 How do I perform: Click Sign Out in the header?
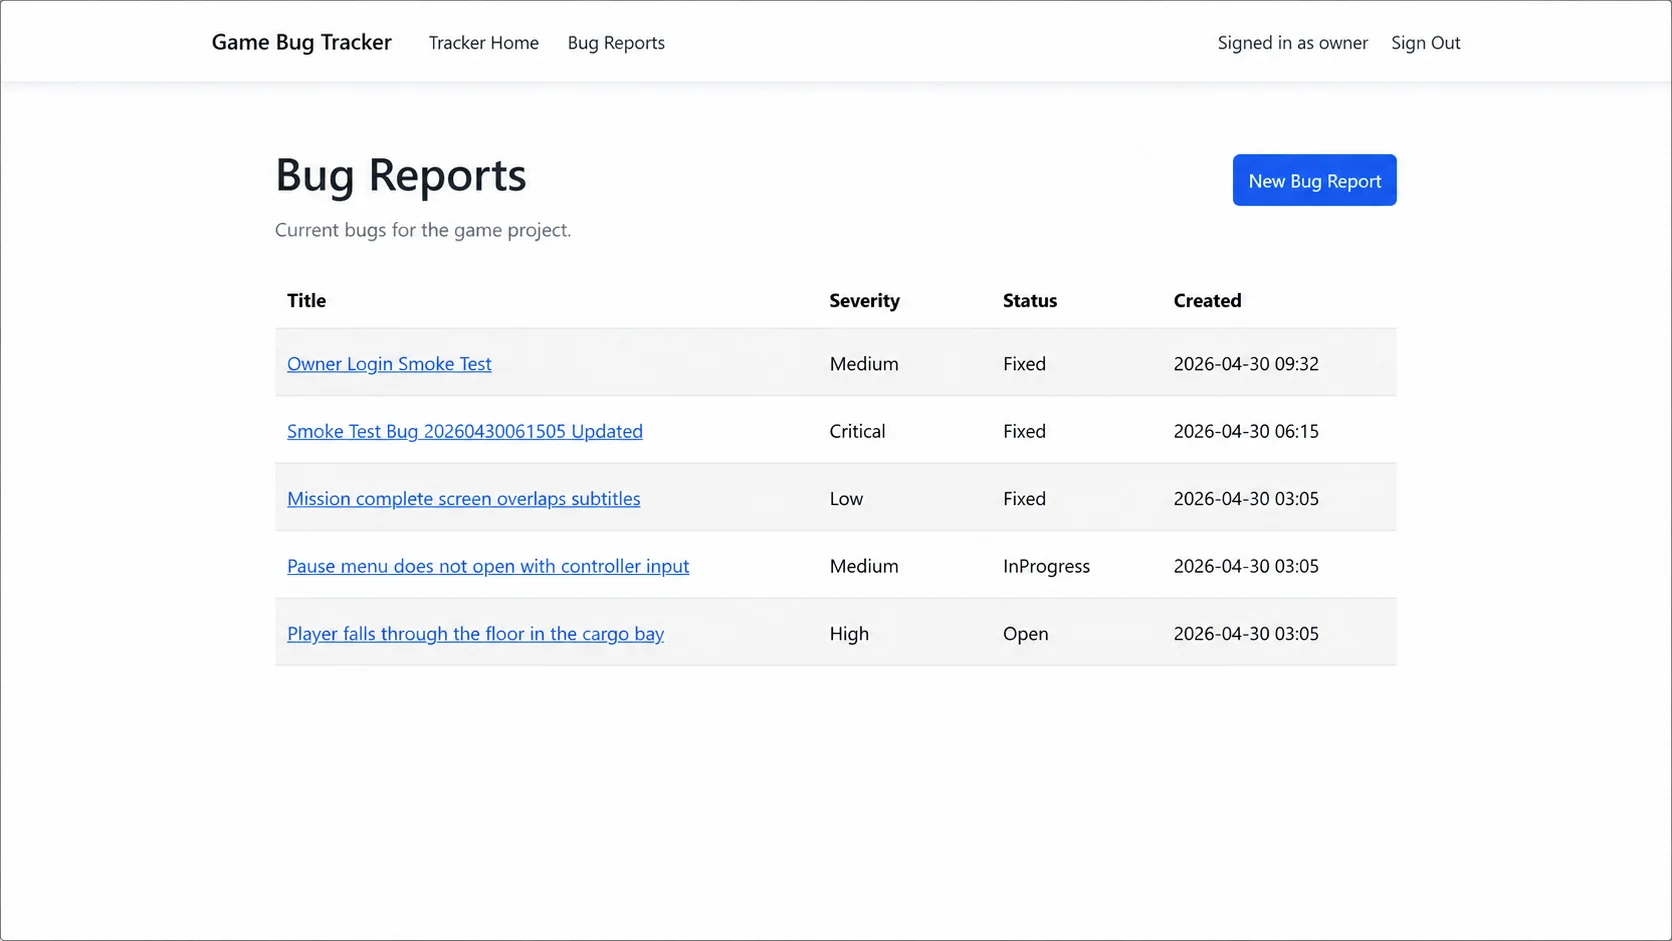coord(1425,42)
